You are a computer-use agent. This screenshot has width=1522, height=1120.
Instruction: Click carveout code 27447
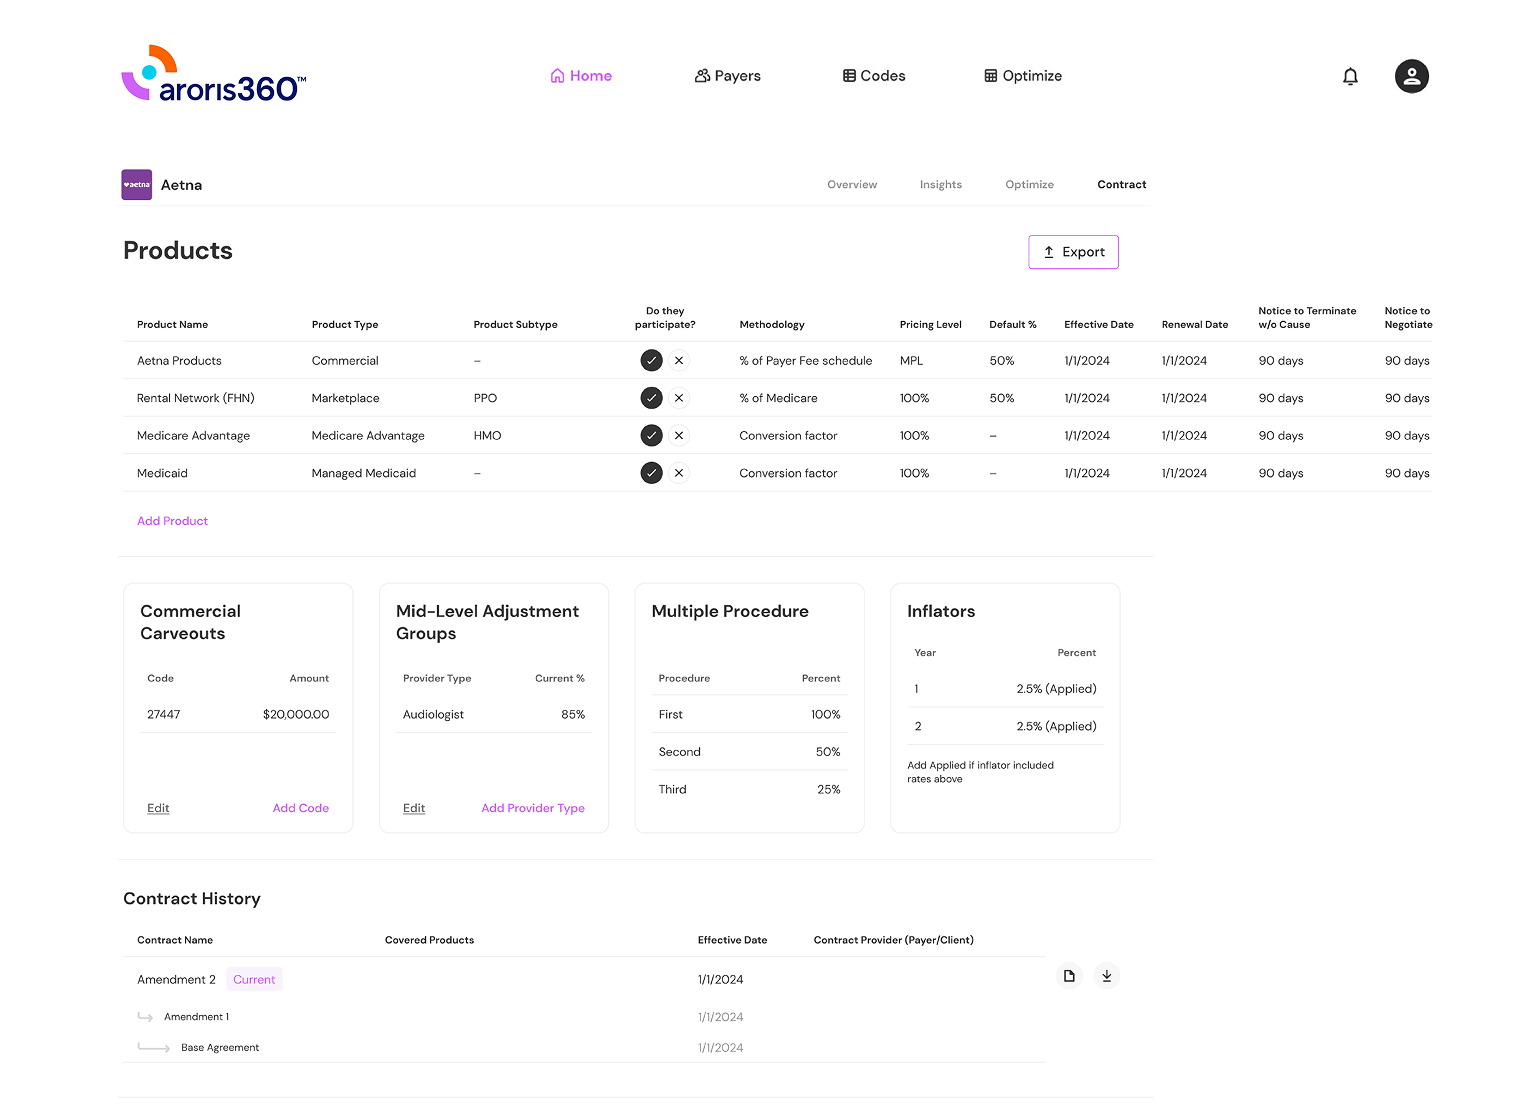coord(163,715)
